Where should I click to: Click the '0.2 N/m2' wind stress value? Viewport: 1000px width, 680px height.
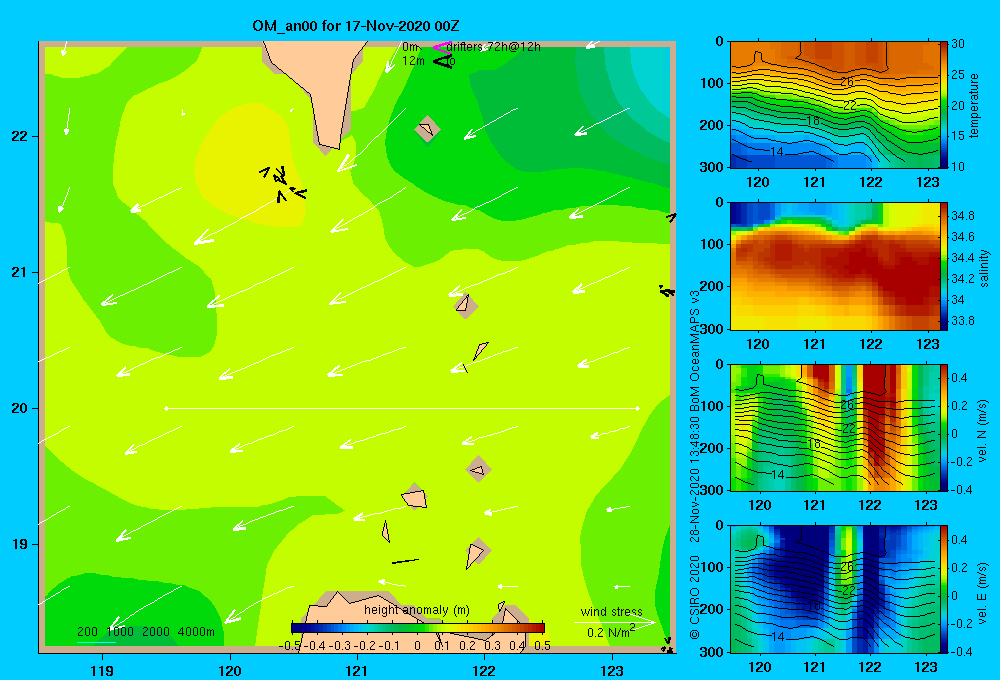[x=610, y=632]
